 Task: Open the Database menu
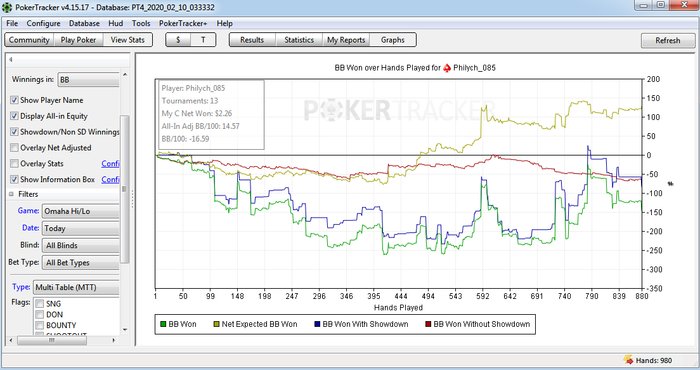(x=84, y=23)
